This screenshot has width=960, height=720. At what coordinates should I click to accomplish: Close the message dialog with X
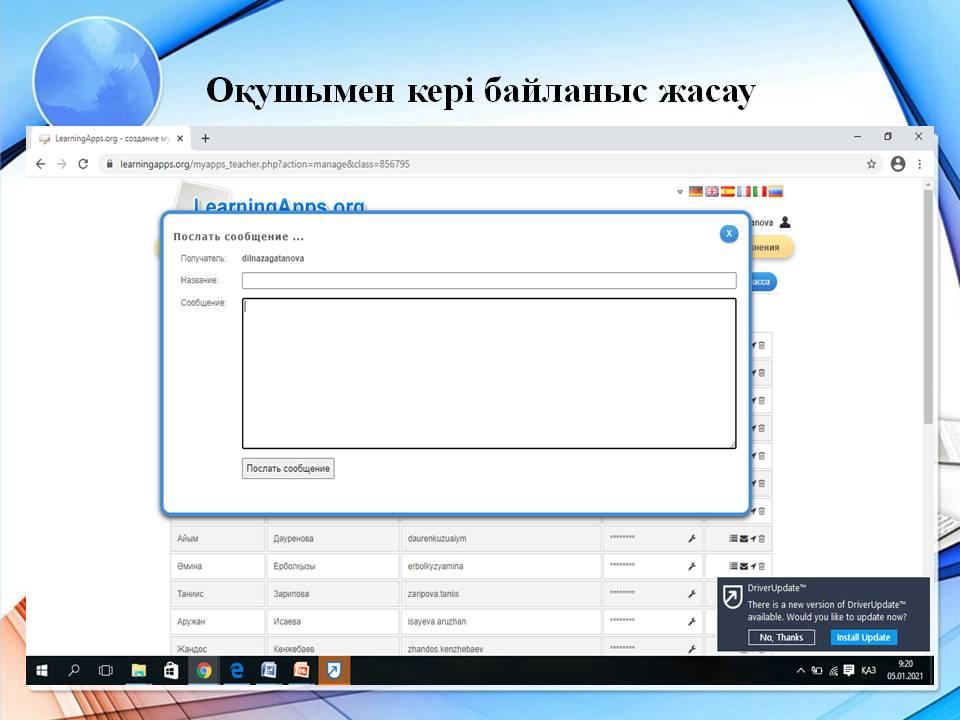pos(729,233)
